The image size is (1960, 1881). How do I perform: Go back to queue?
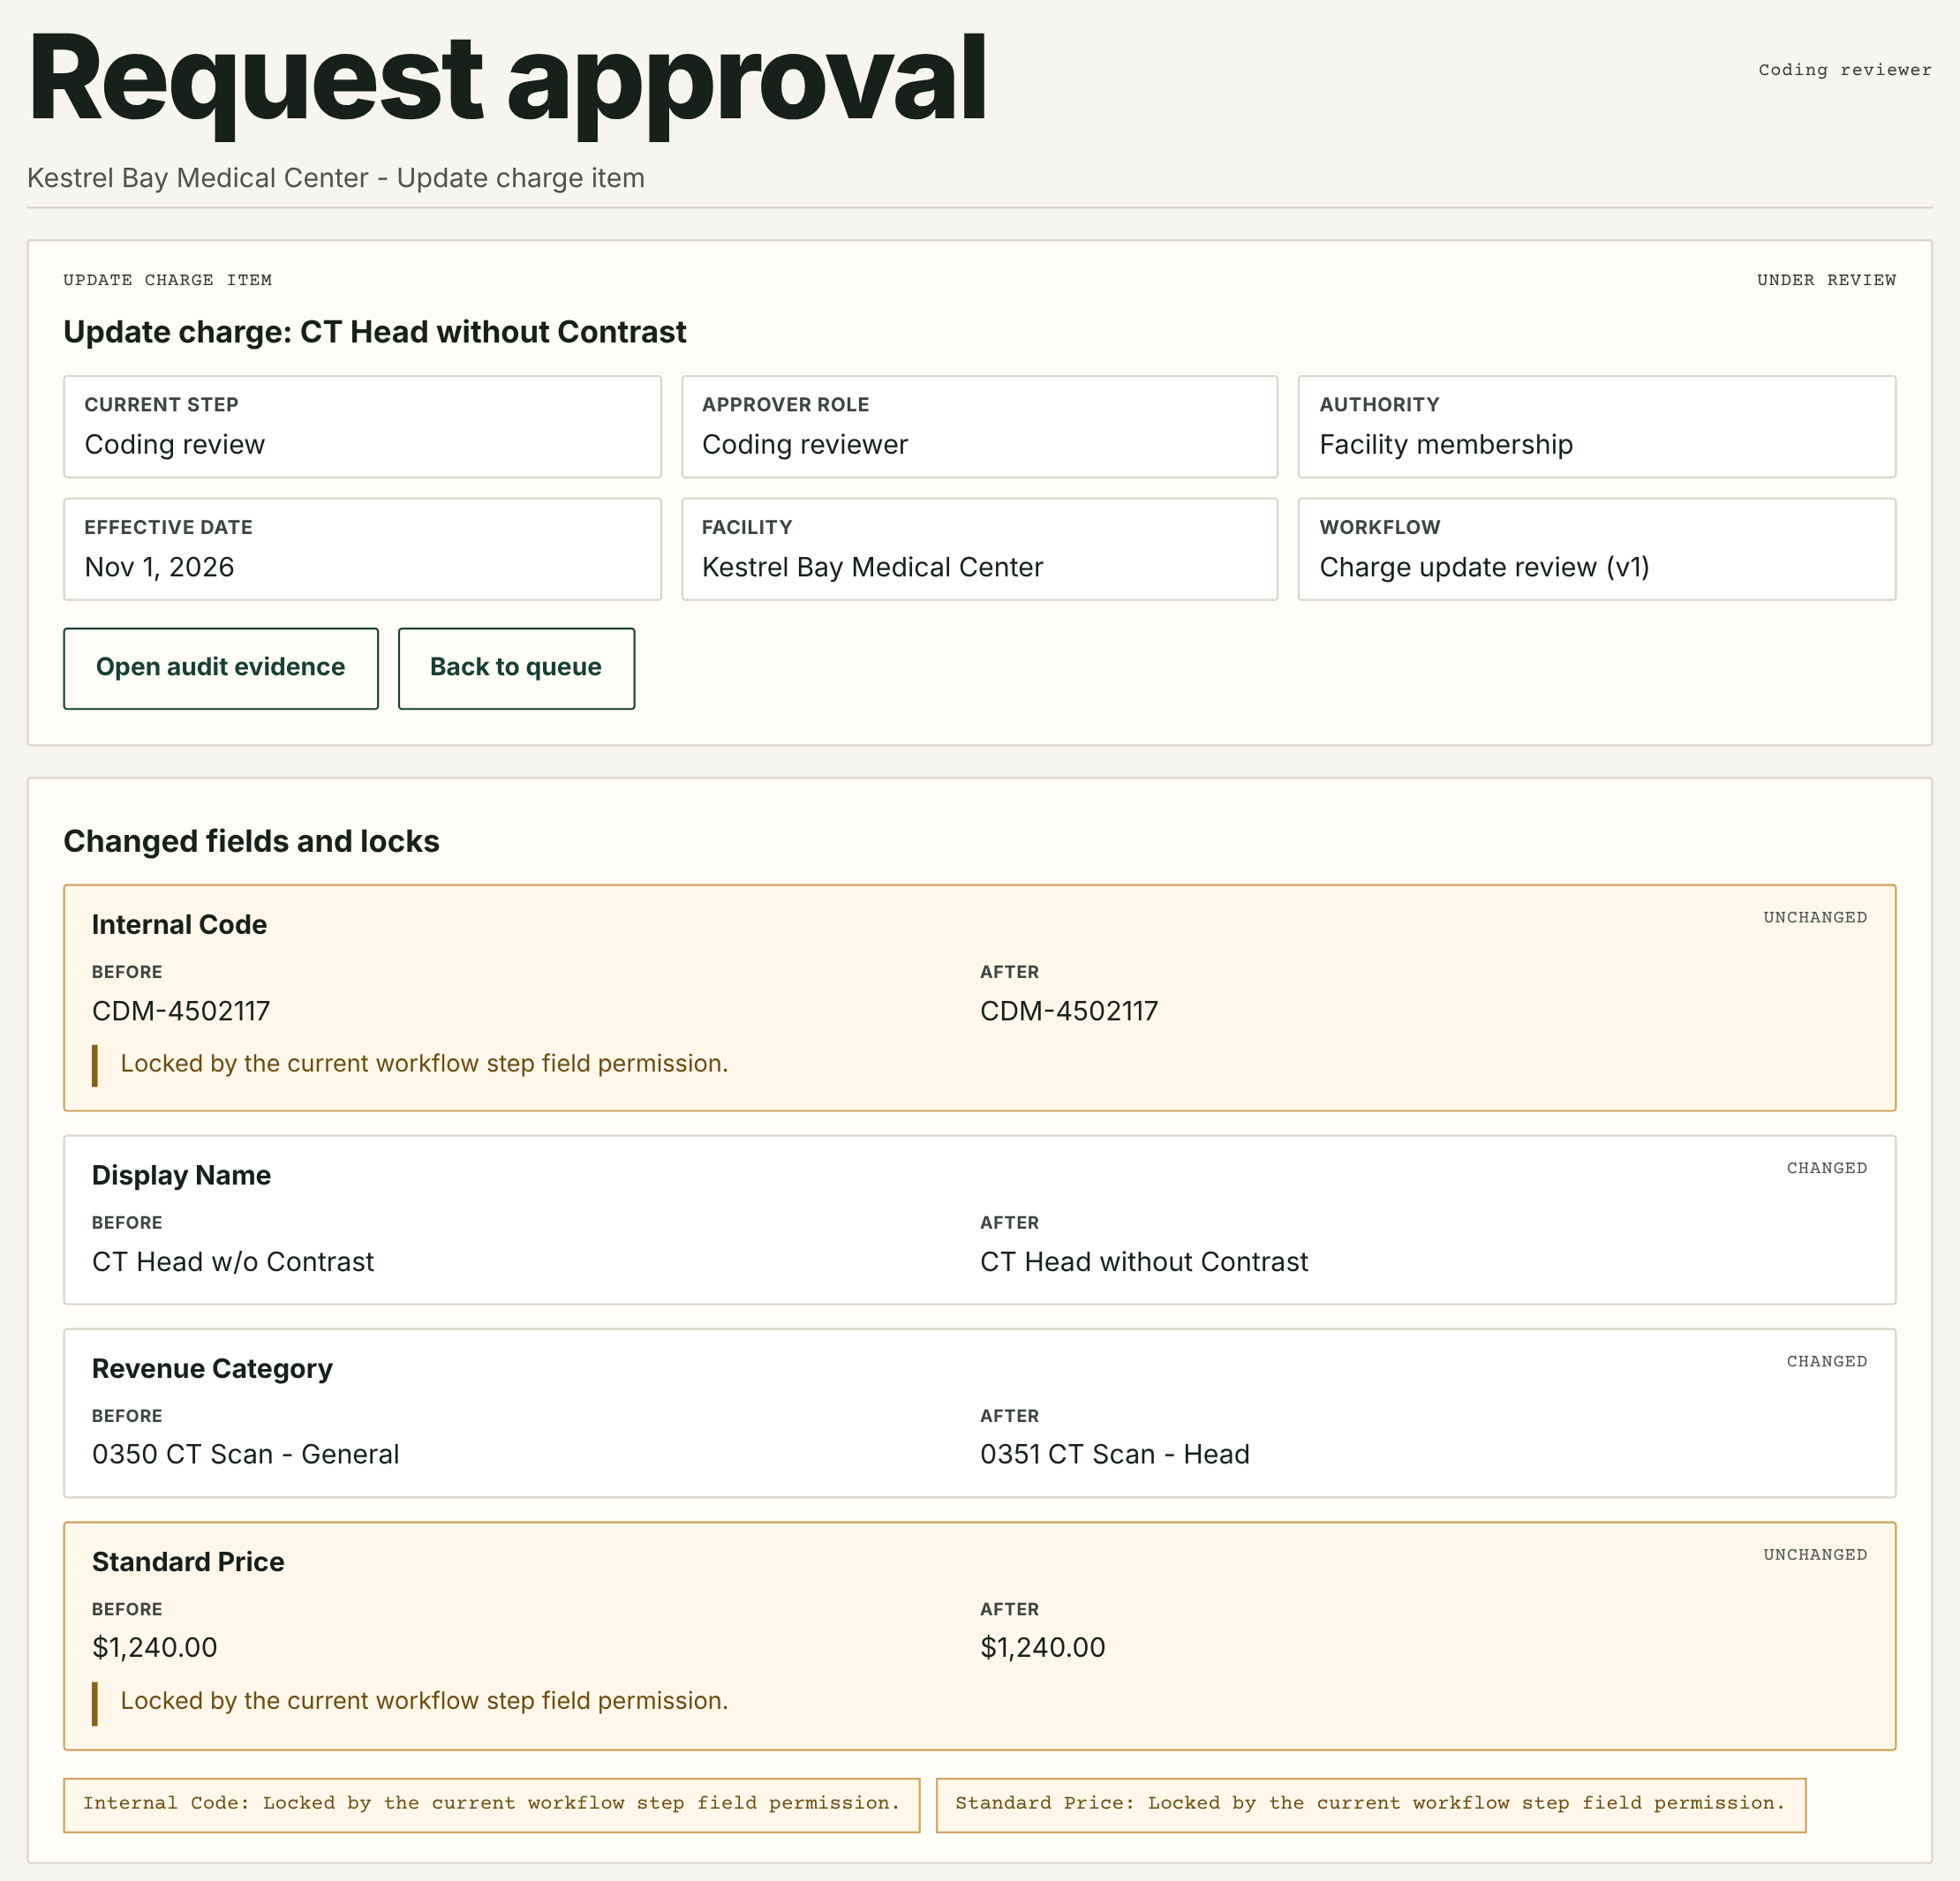[516, 668]
